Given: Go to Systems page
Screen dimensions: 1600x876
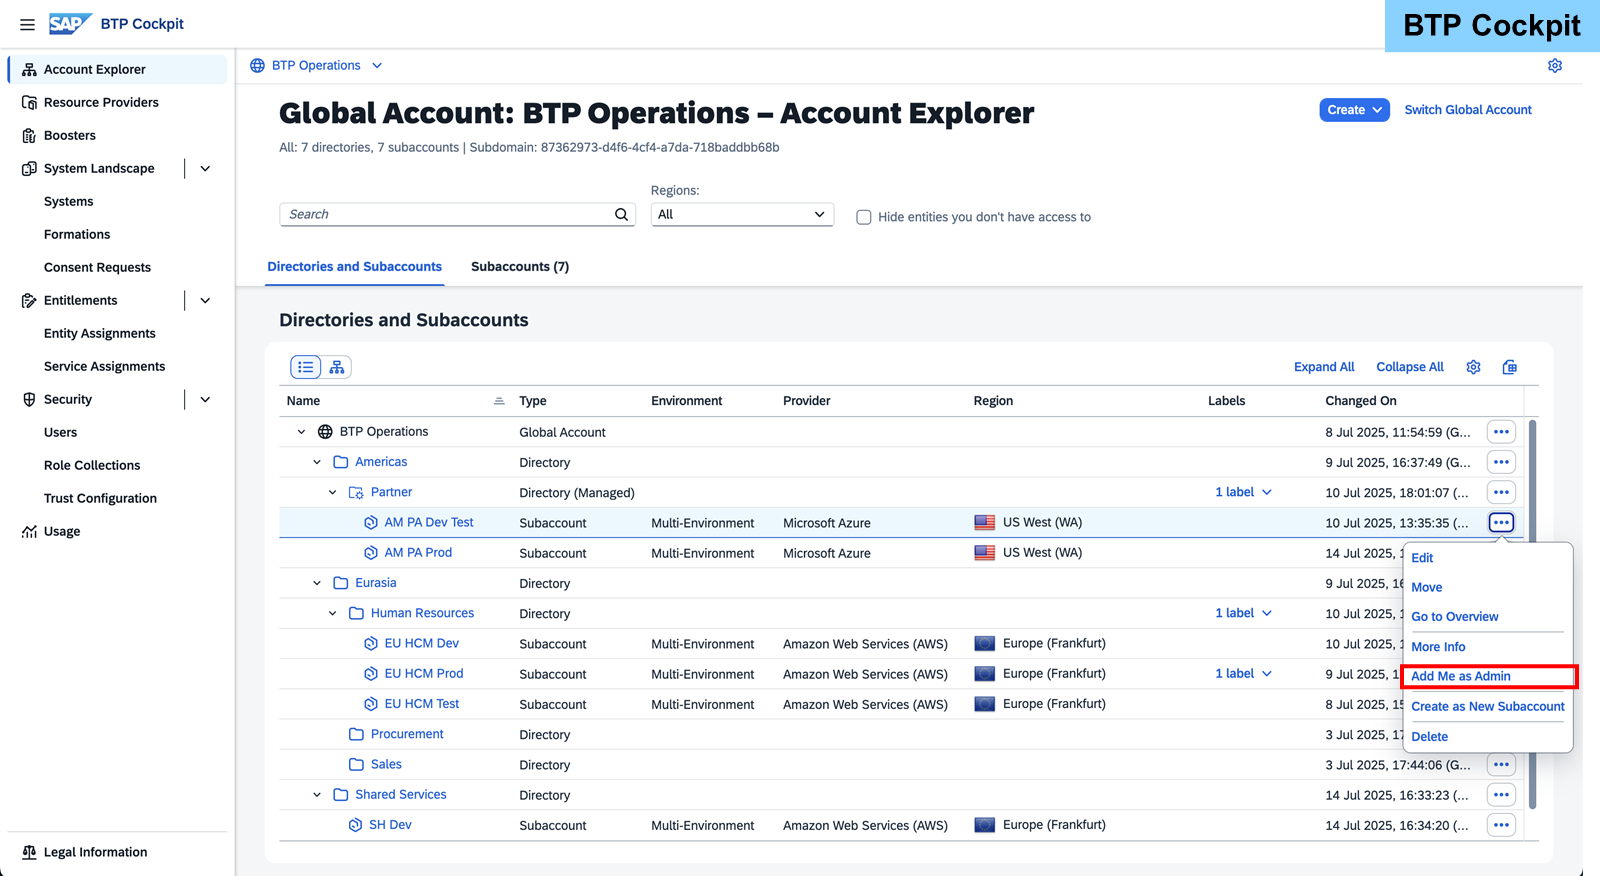Looking at the screenshot, I should pyautogui.click(x=68, y=201).
